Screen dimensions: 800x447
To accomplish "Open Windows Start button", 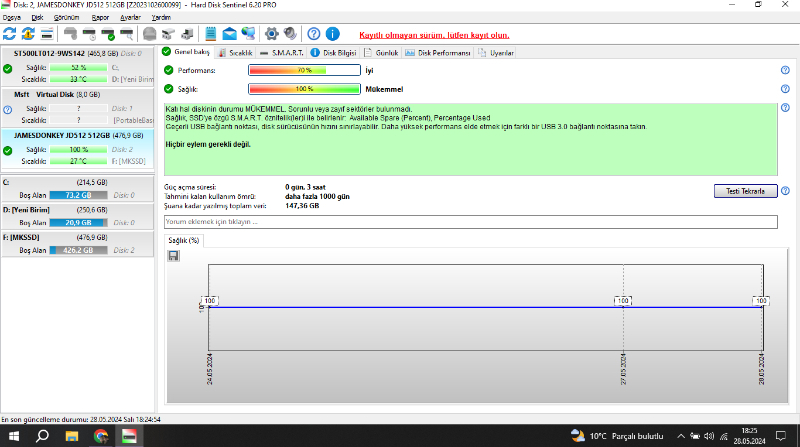I will point(14,436).
